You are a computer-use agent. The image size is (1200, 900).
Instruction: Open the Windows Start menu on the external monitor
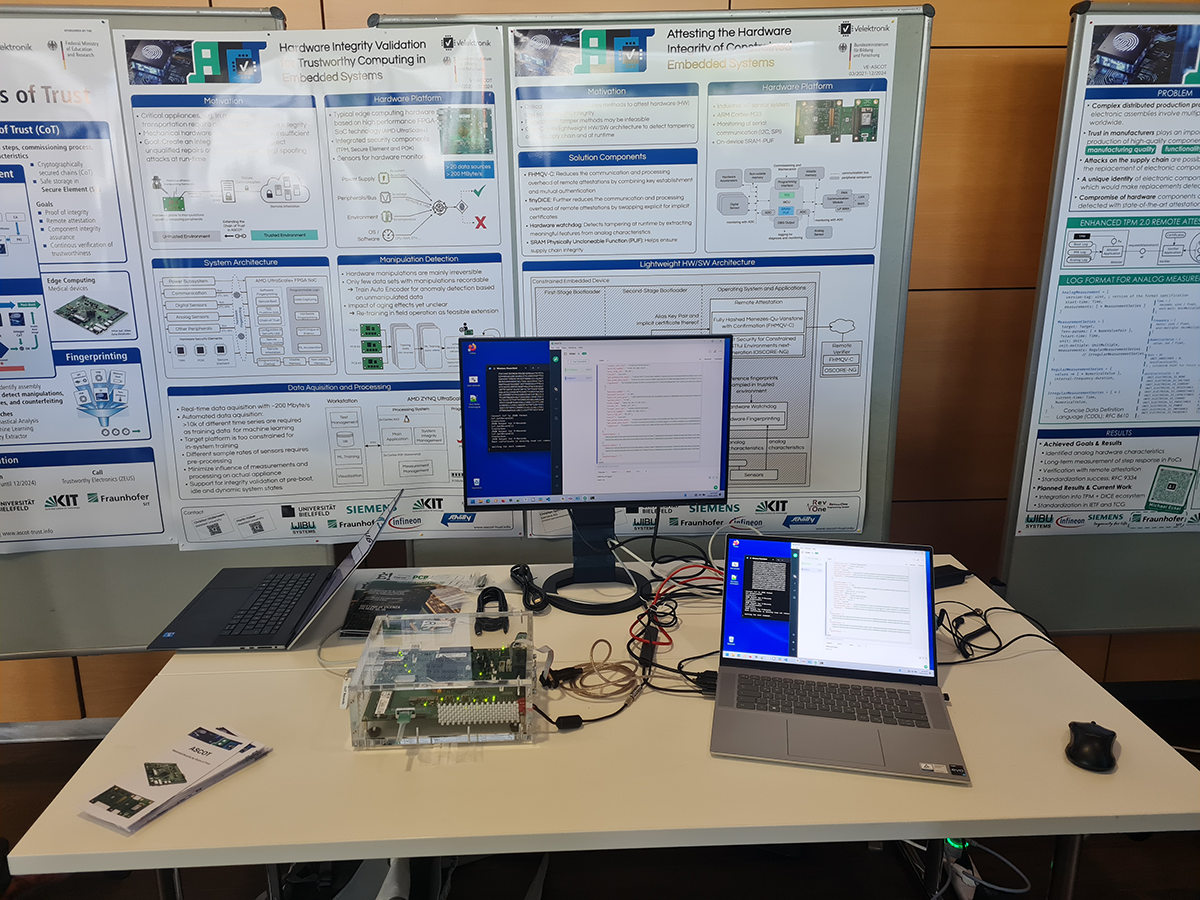pyautogui.click(x=472, y=501)
